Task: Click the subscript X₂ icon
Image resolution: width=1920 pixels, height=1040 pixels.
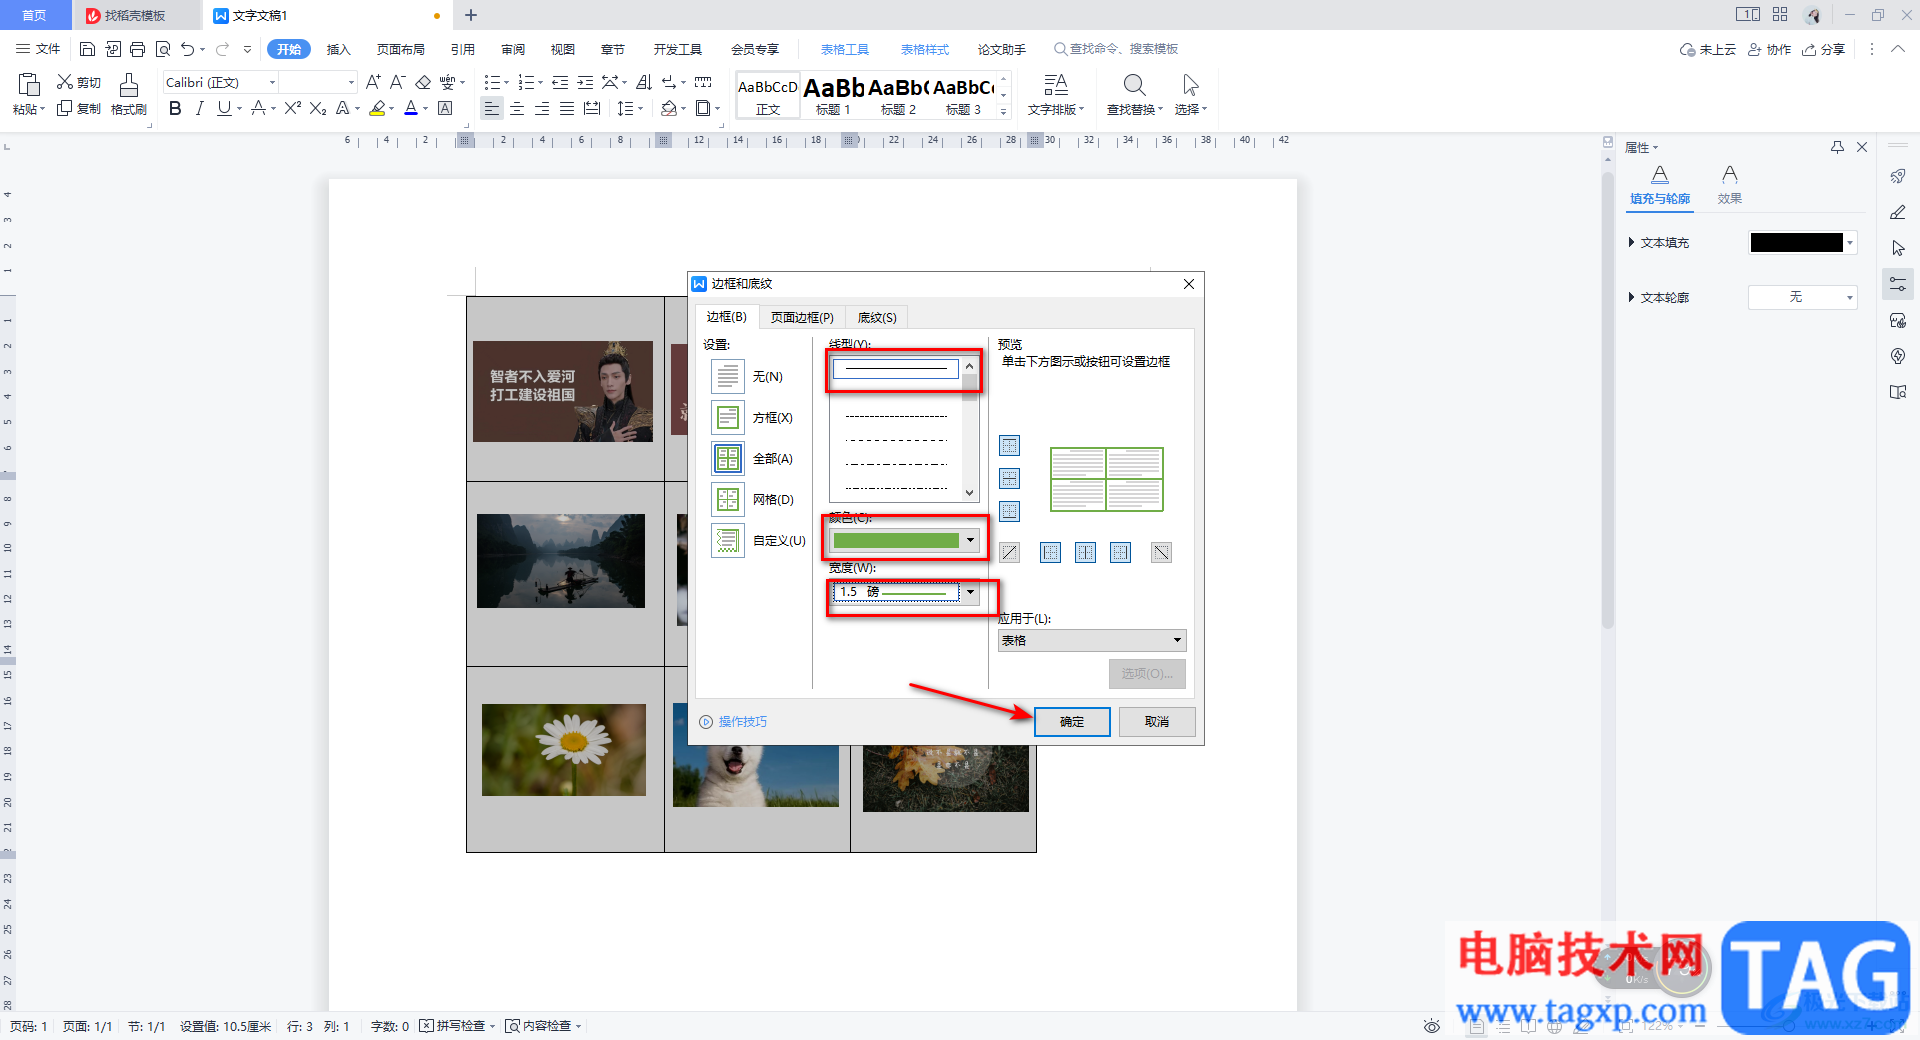Action: coord(318,108)
